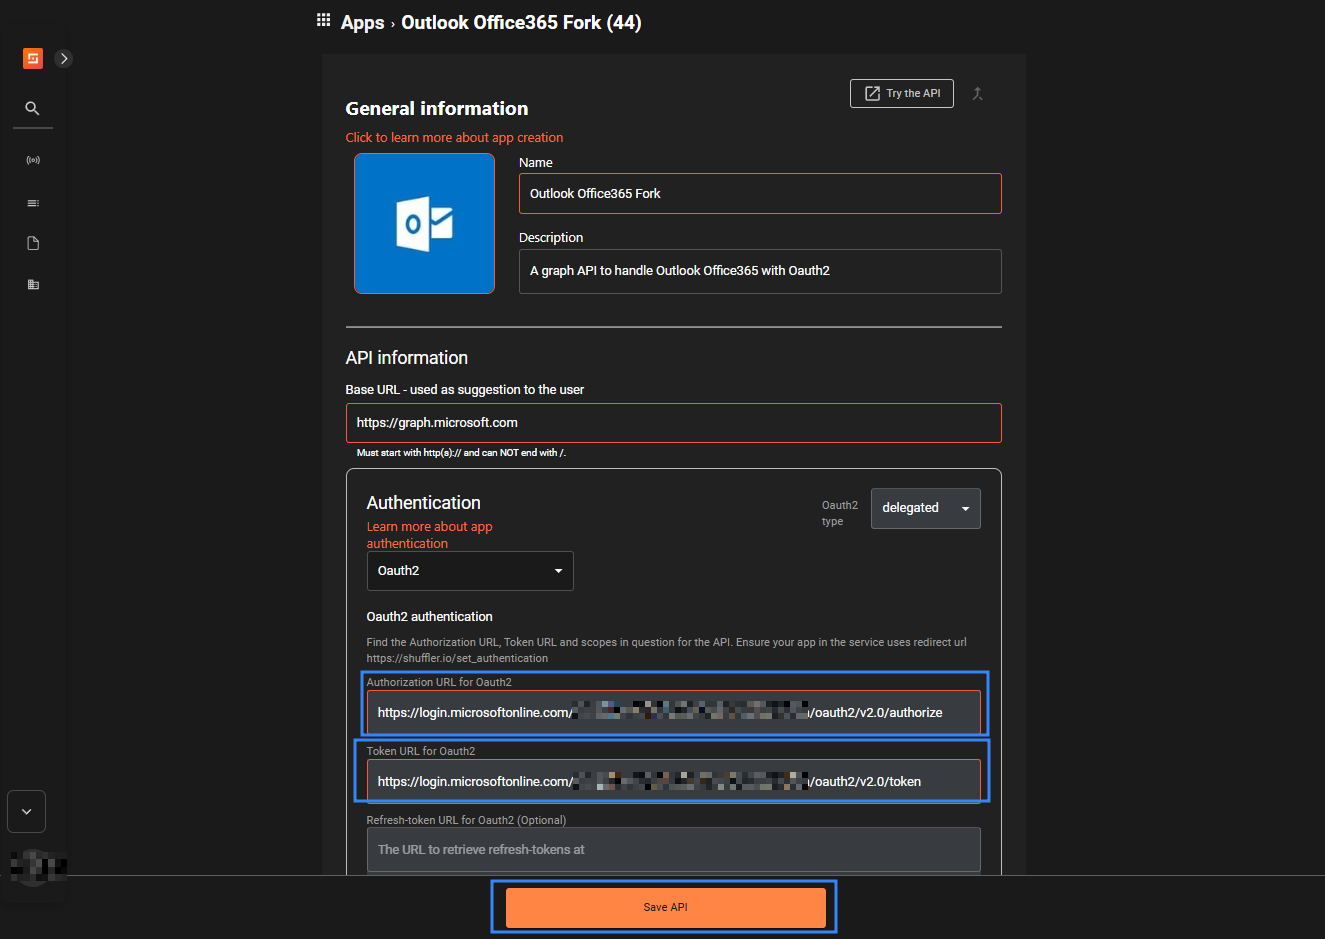Open the Apps breadcrumb
Screen dimensions: 1325x939
pyautogui.click(x=362, y=22)
